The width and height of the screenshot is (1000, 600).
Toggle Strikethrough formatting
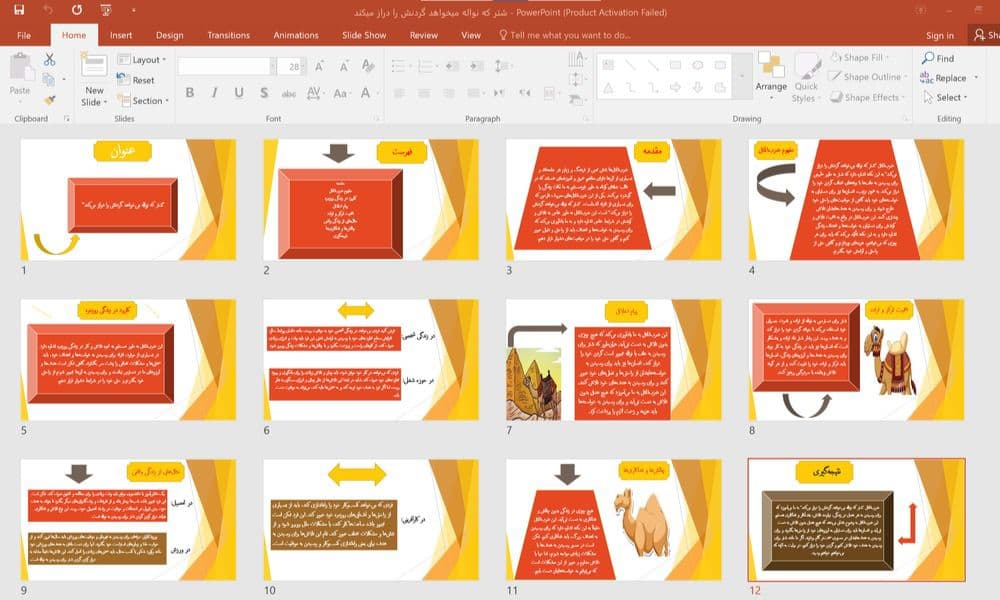point(288,94)
